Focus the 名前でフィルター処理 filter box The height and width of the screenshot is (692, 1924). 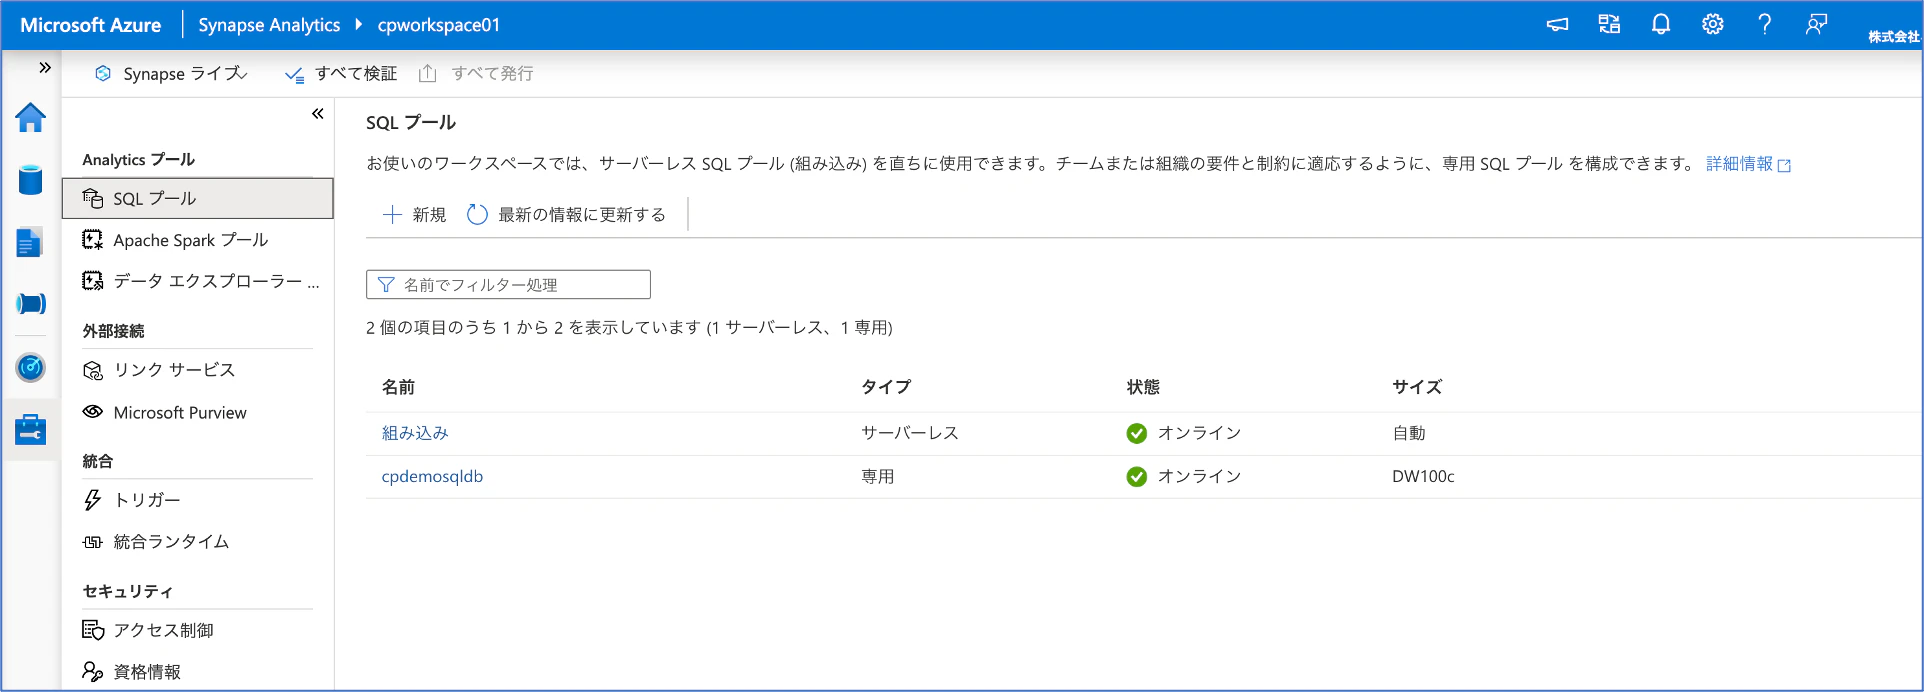[508, 285]
